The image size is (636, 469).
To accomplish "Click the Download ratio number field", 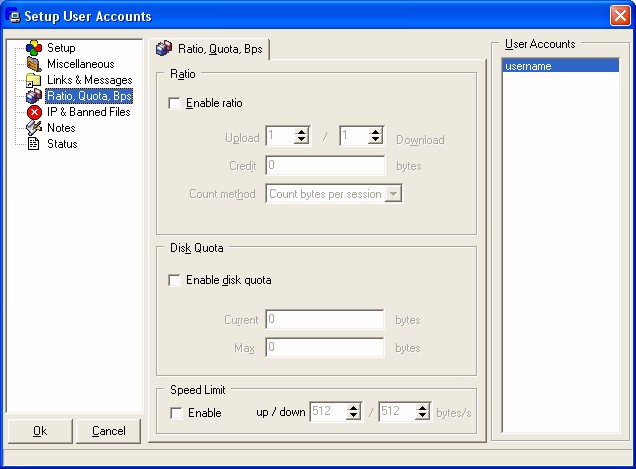I will click(x=355, y=136).
